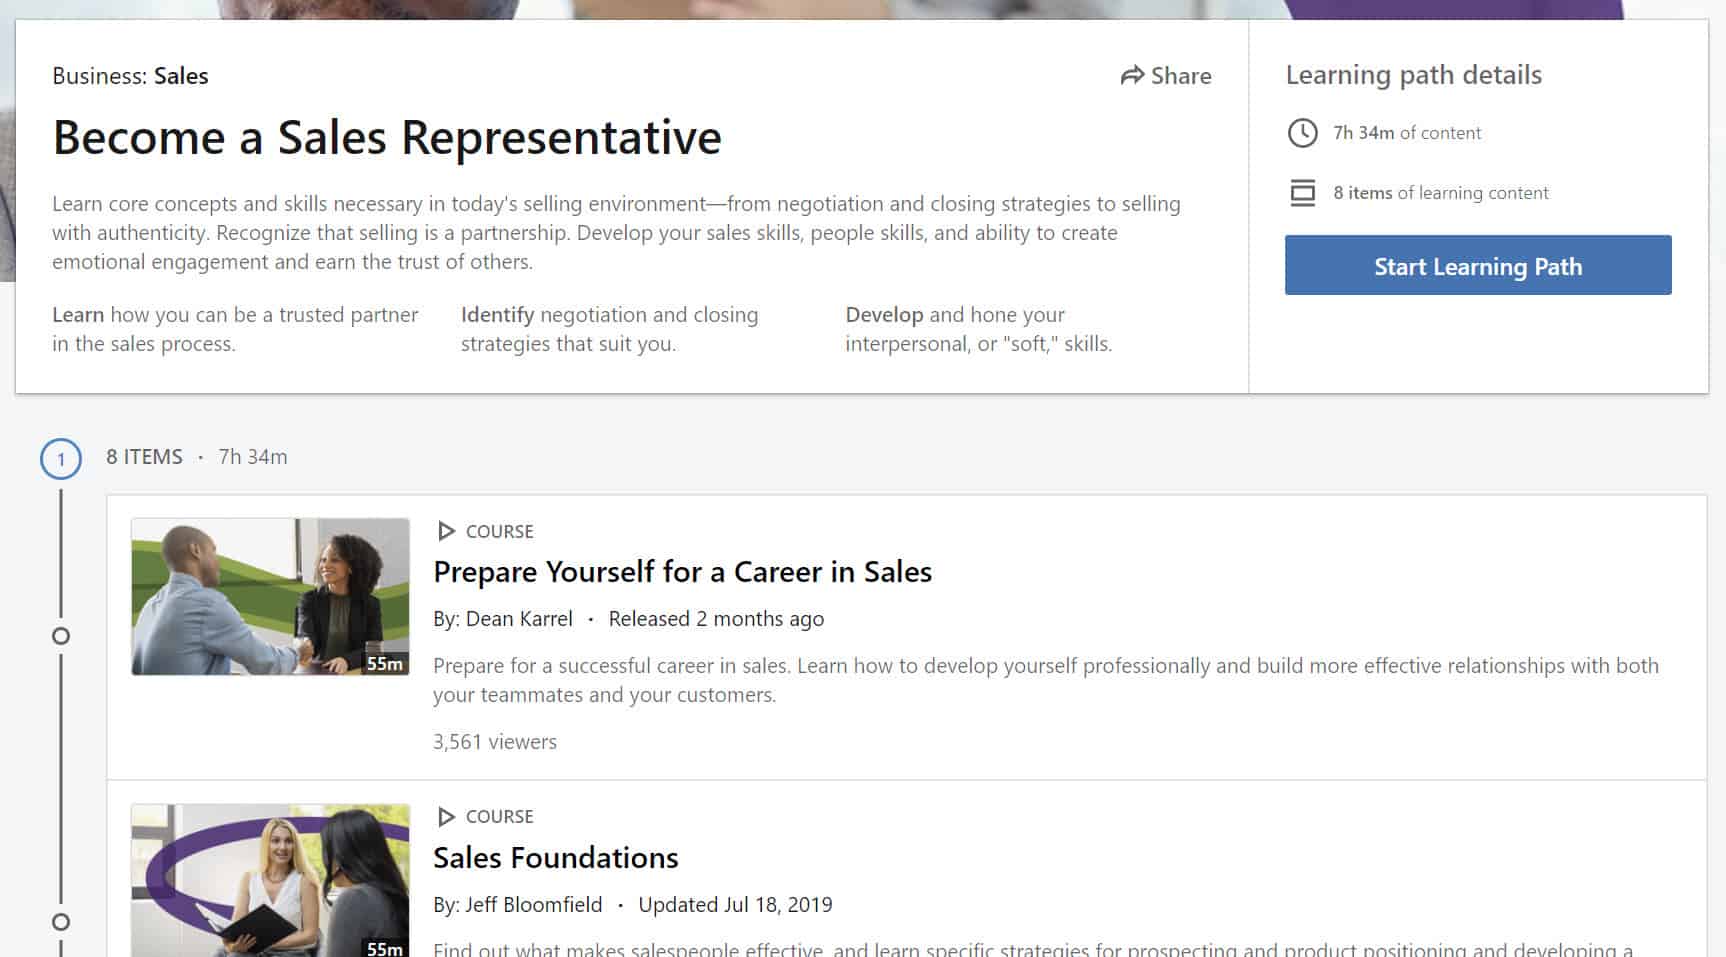
Task: Click the clock icon beside content duration
Action: coord(1302,132)
